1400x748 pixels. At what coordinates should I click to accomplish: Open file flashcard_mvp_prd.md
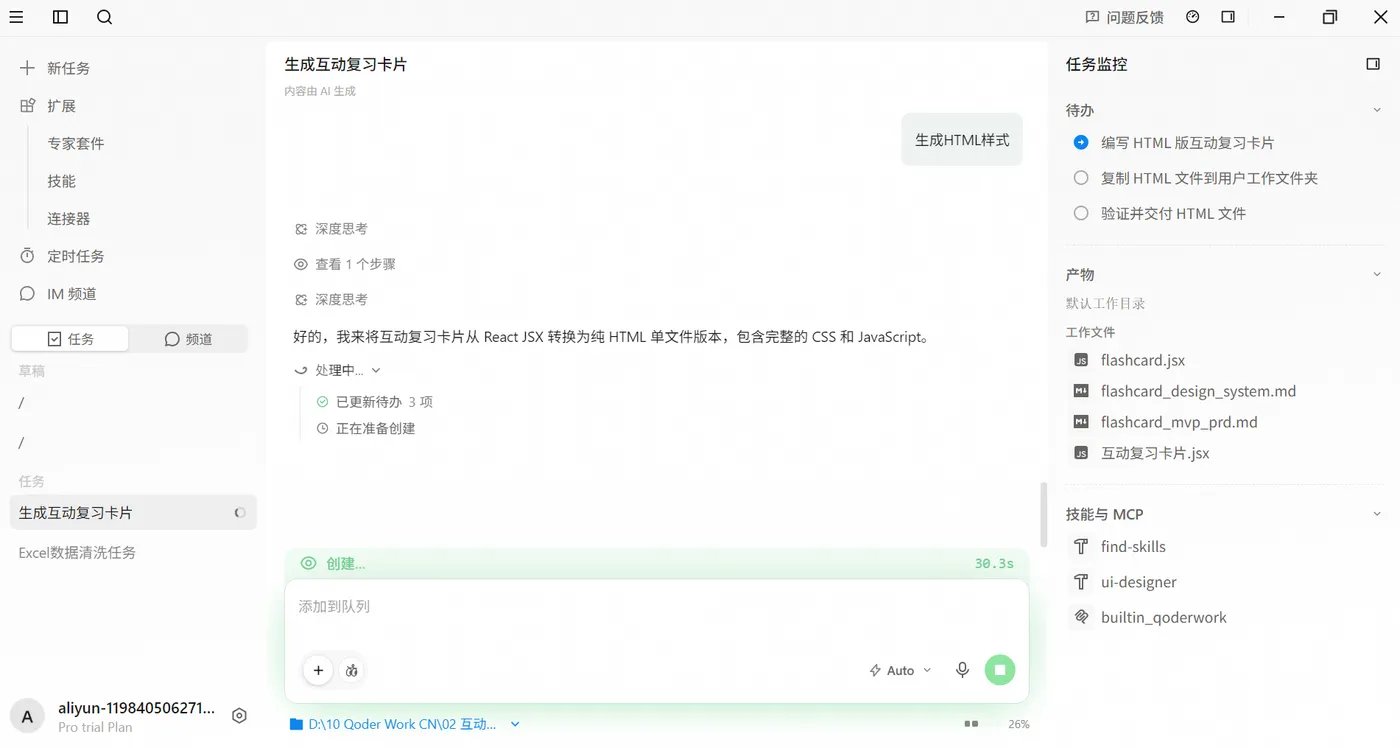(x=1179, y=422)
